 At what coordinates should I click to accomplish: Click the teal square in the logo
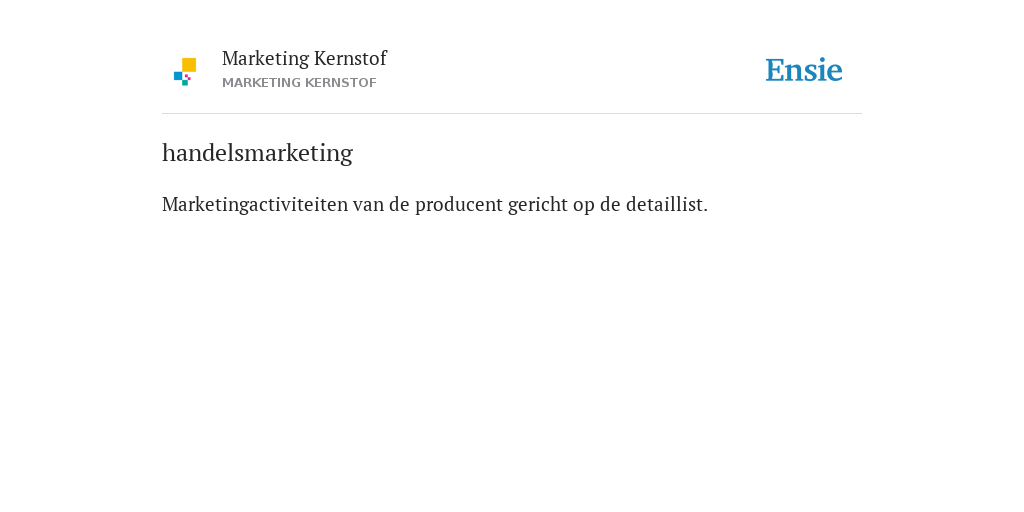coord(185,83)
